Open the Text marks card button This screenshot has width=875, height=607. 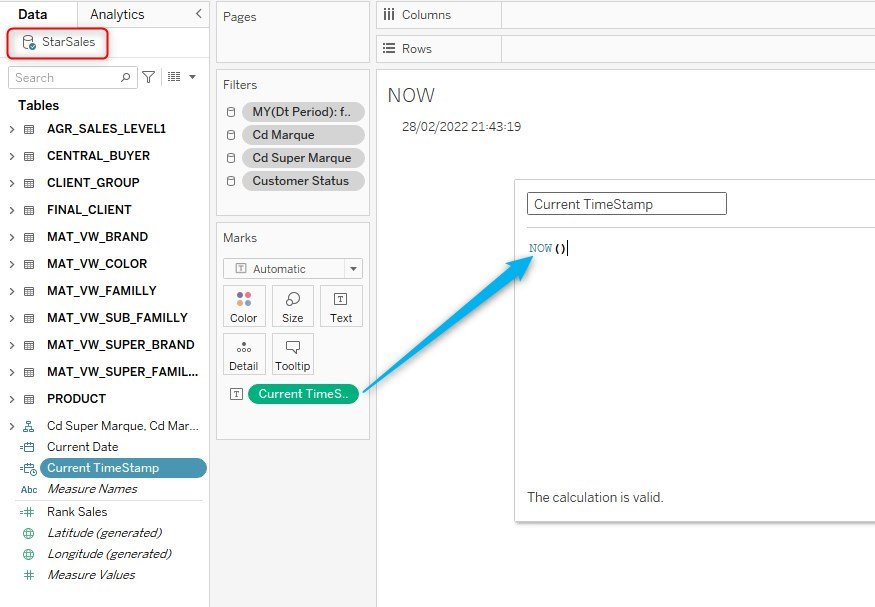341,306
